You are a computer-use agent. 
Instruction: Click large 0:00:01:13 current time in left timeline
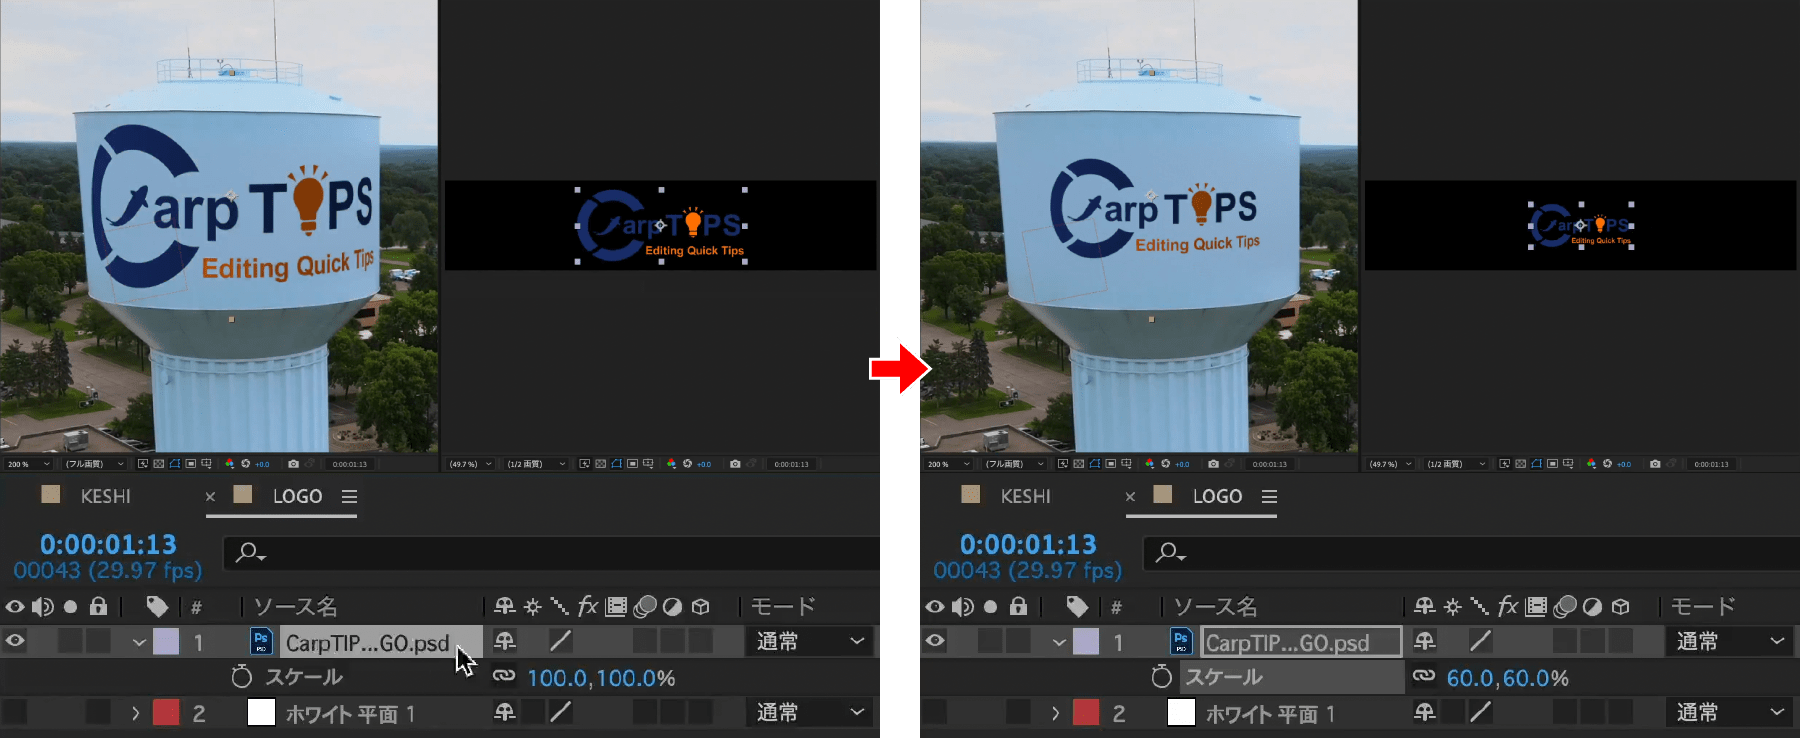108,544
